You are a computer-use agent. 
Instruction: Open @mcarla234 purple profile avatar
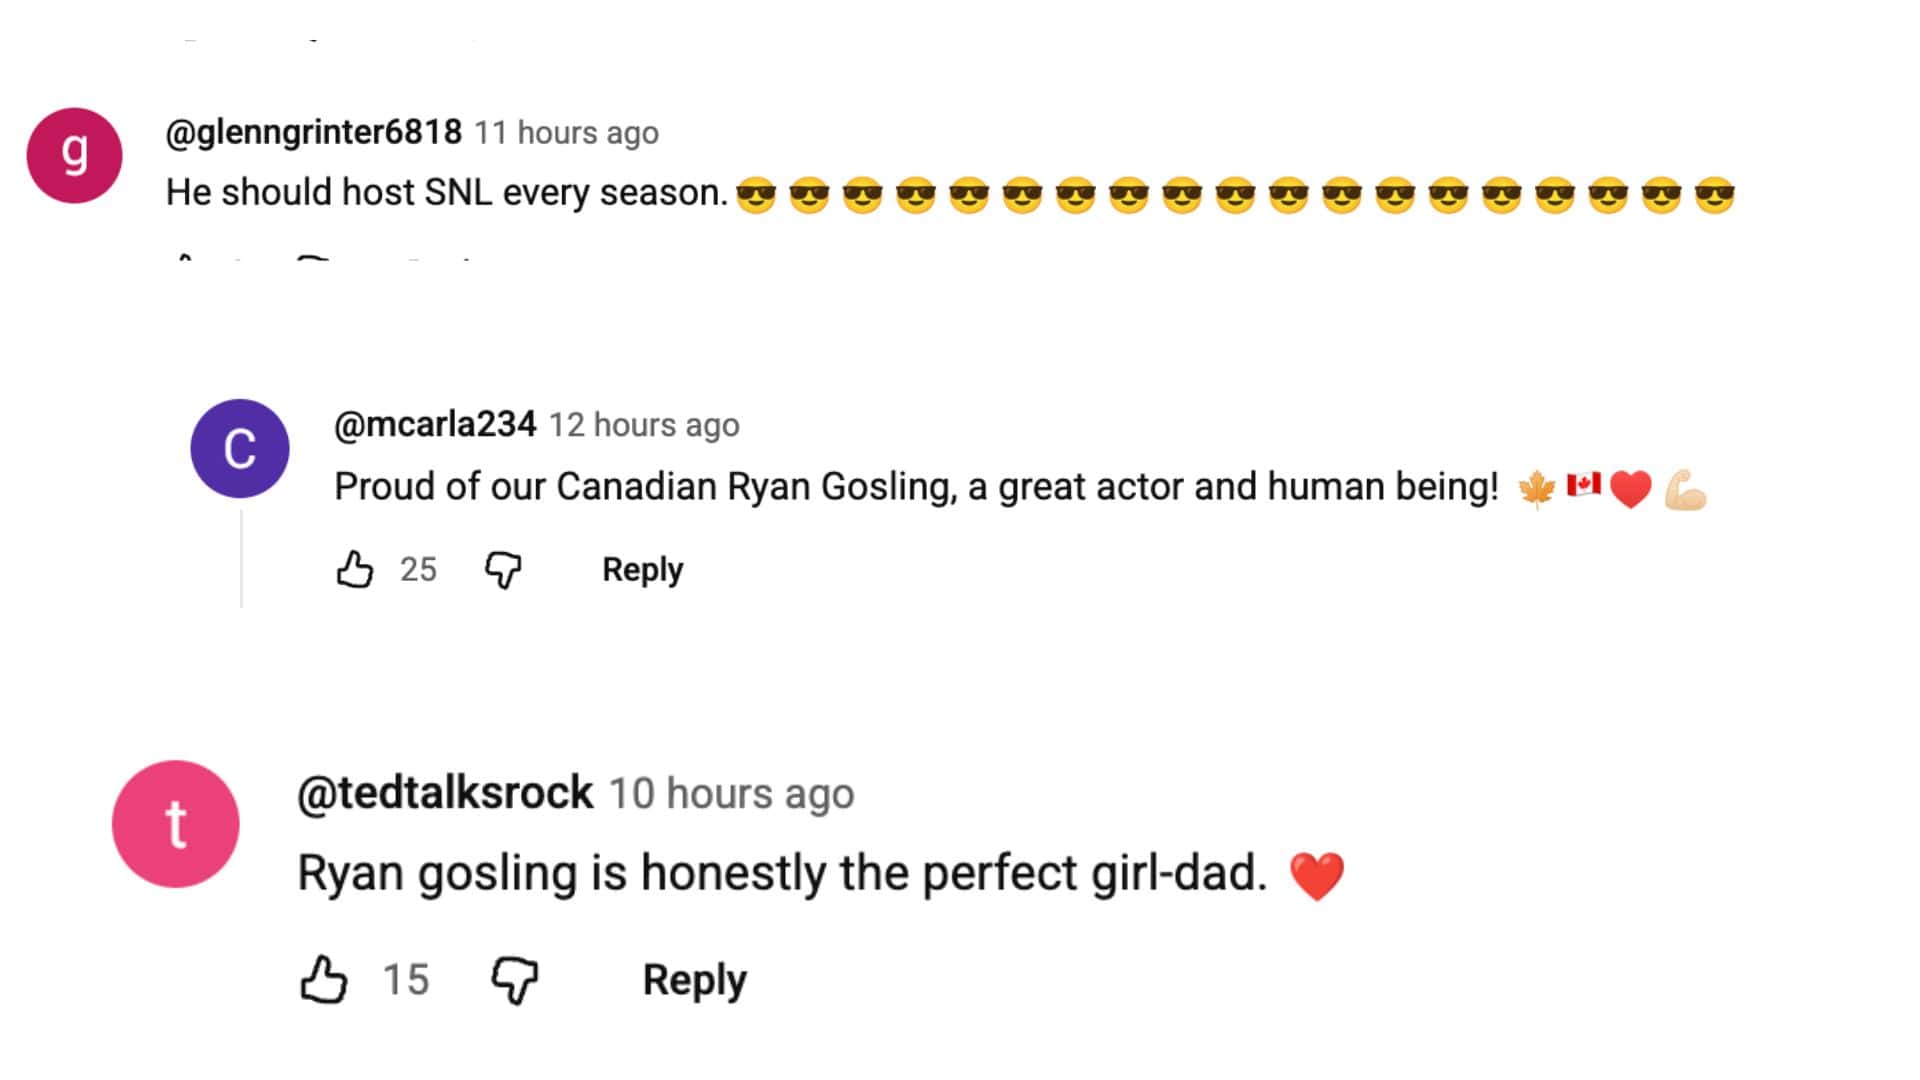[240, 448]
